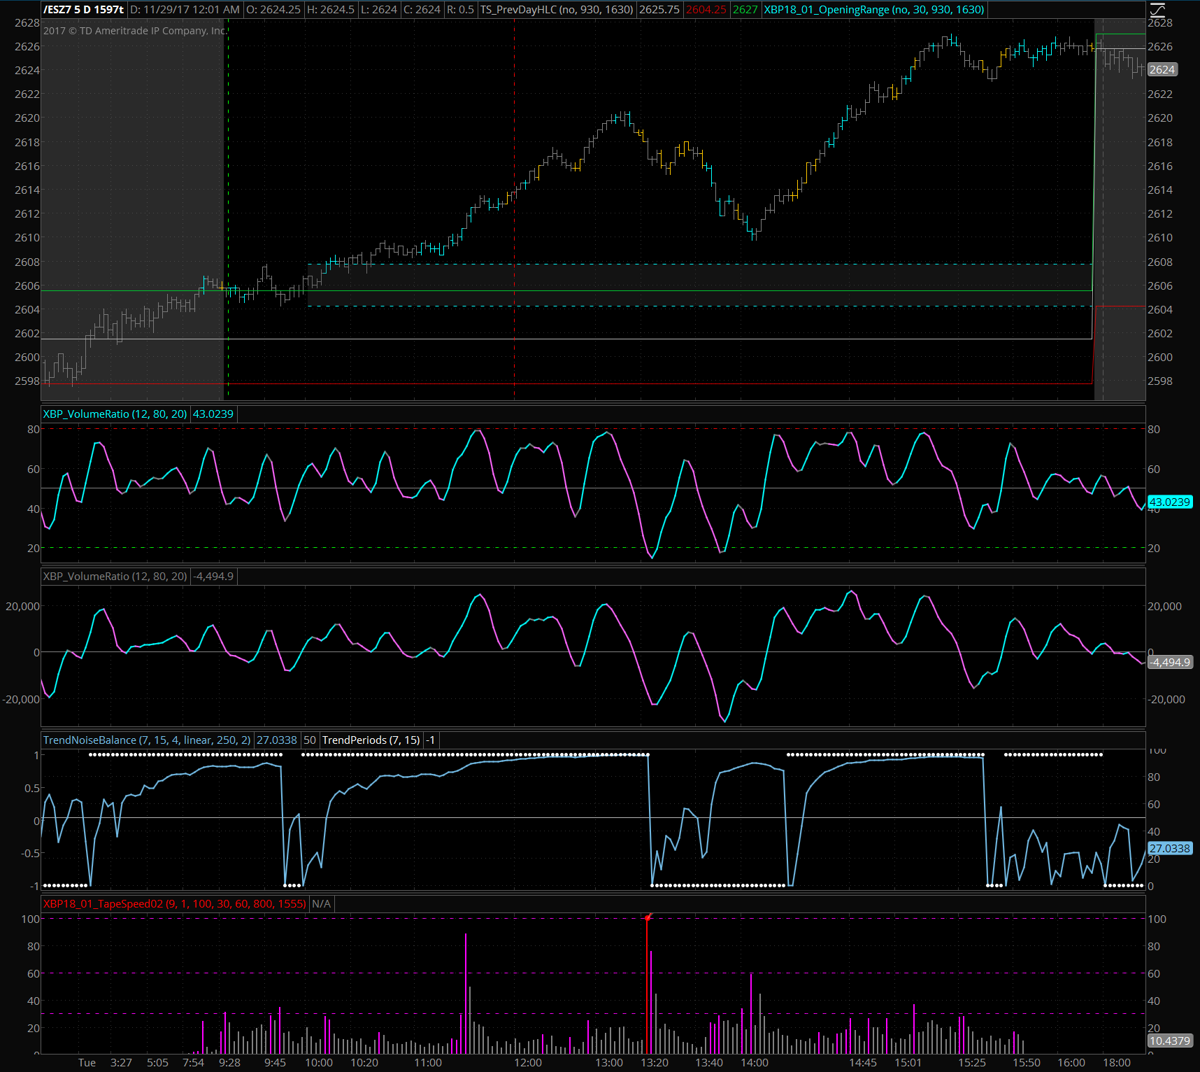1200x1072 pixels.
Task: Click the XBP18_01_TapeSpeed02 study label
Action: tap(174, 903)
